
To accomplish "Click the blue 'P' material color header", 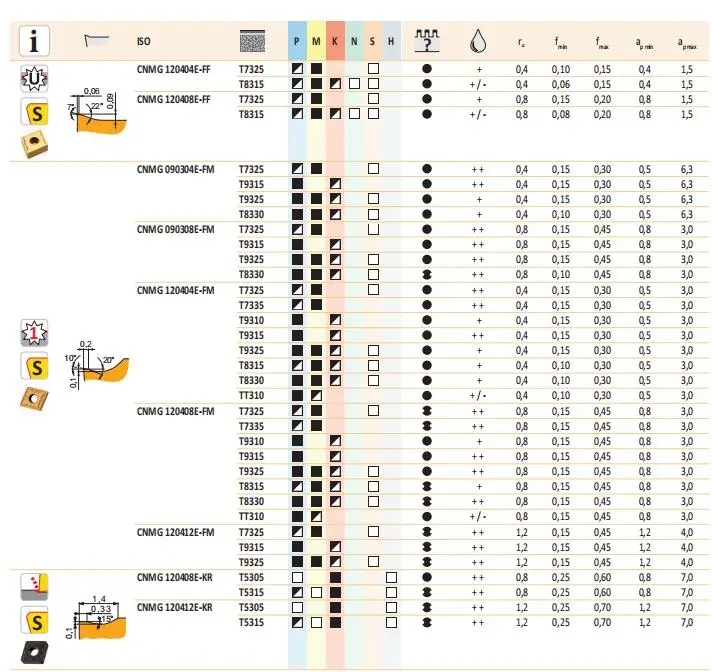I will click(297, 41).
